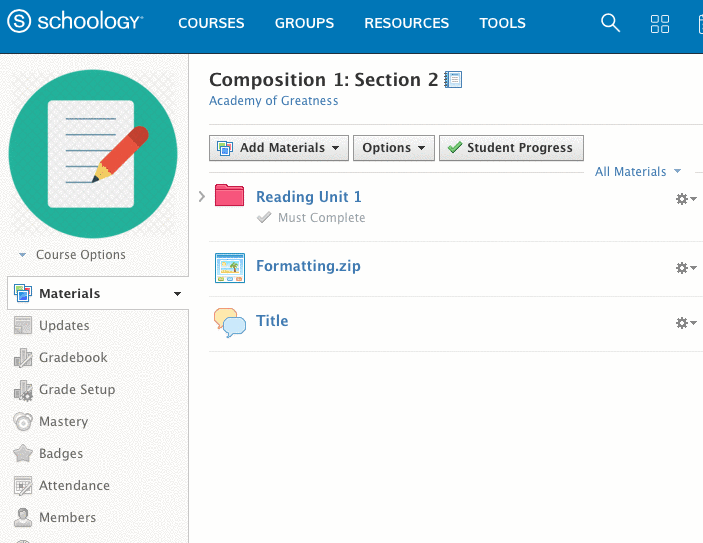Open gear menu for Title discussion

685,323
